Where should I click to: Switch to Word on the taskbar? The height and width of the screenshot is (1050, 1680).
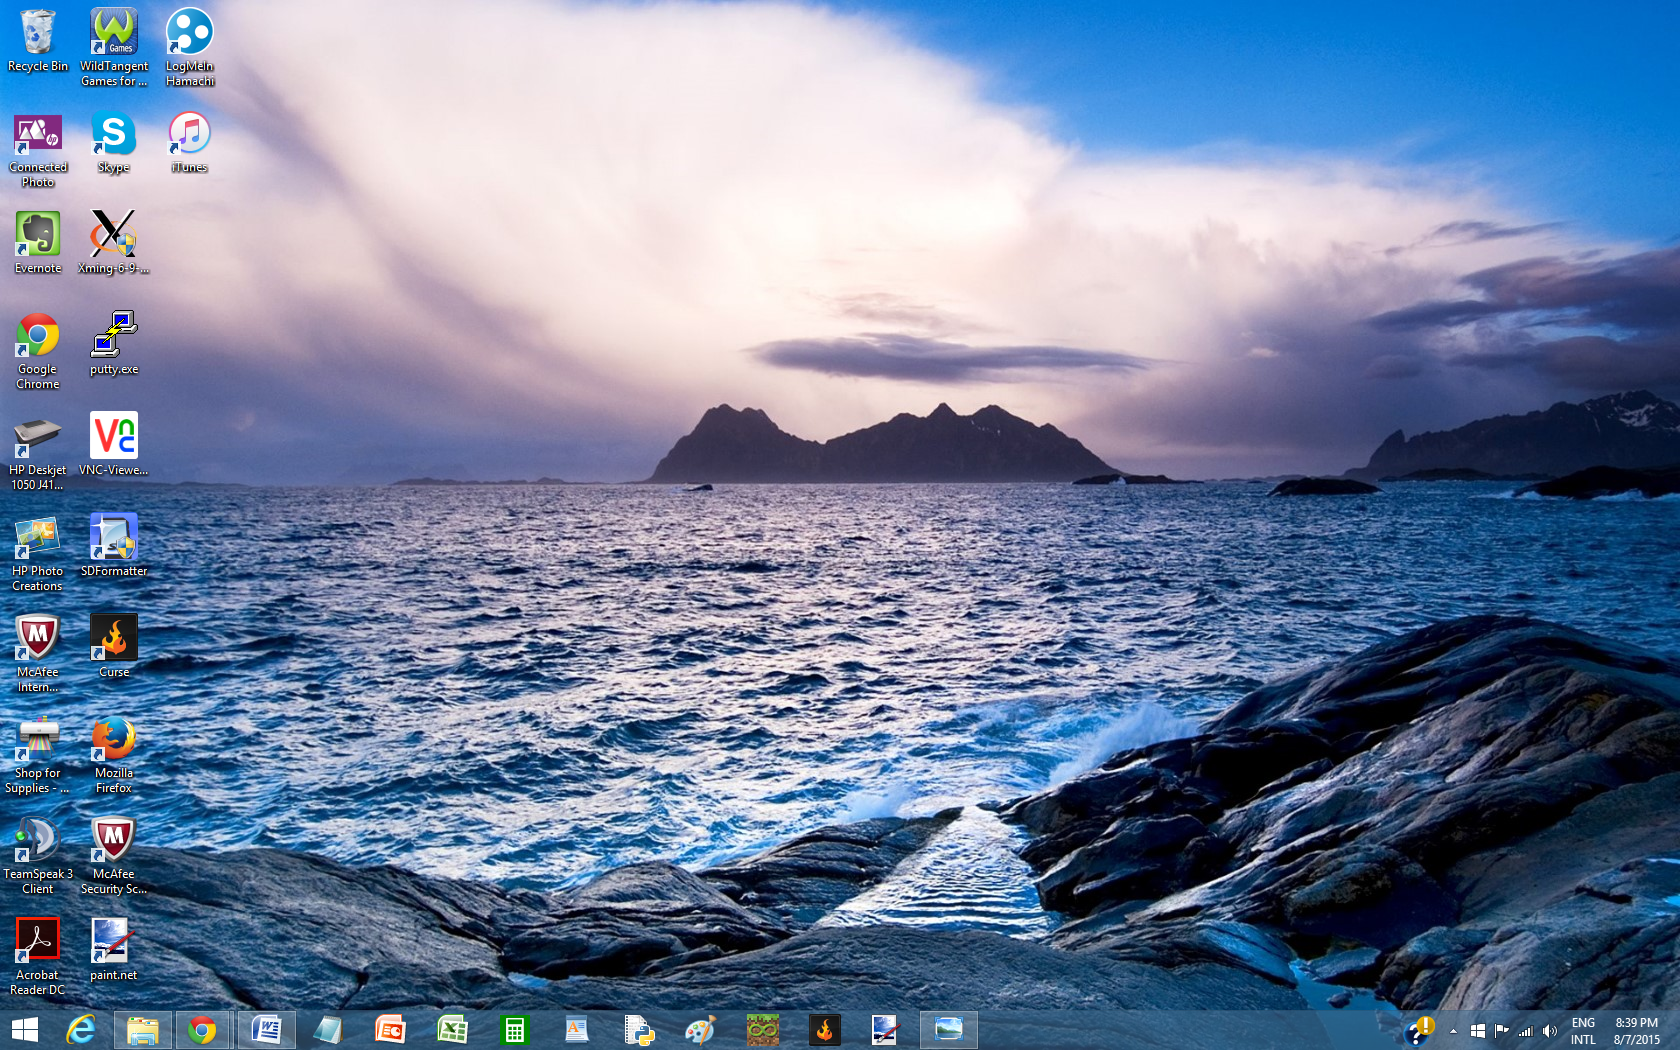click(x=266, y=1030)
